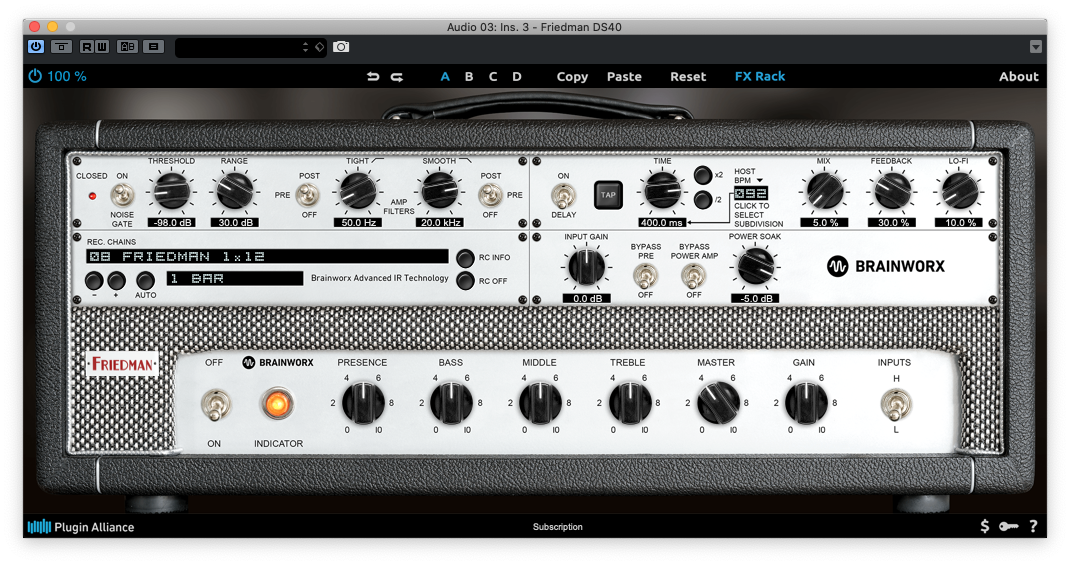Screen dimensions: 1070x565
Task: Open help with the question mark icon
Action: tap(1033, 526)
